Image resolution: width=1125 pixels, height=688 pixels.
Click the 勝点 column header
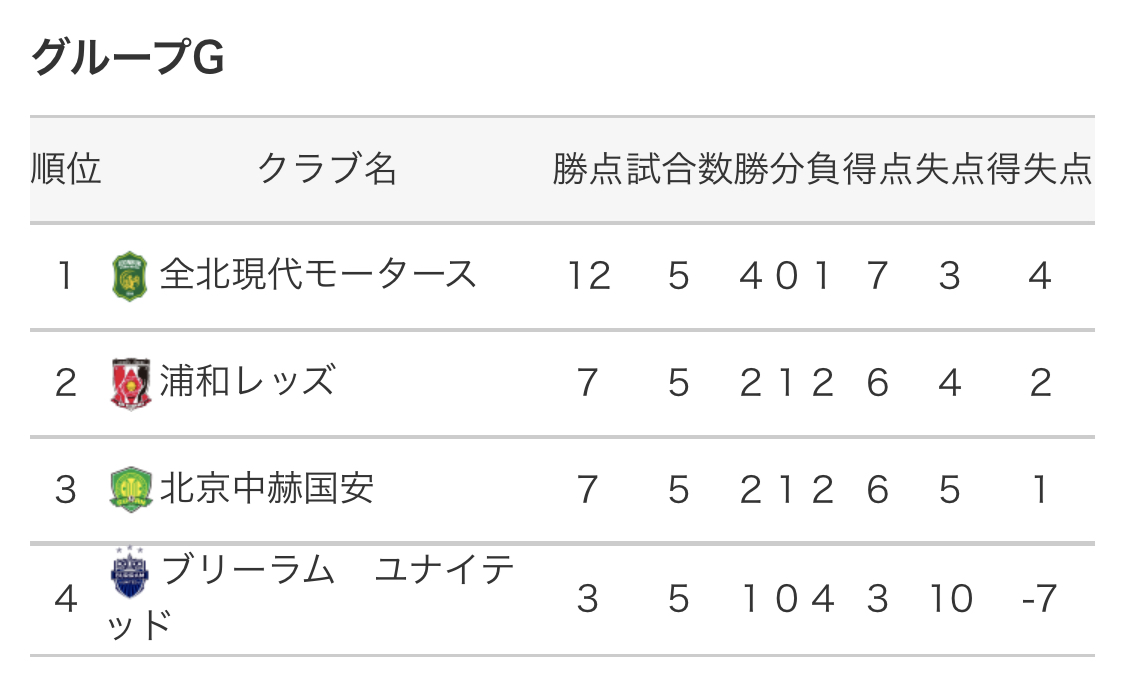[588, 170]
